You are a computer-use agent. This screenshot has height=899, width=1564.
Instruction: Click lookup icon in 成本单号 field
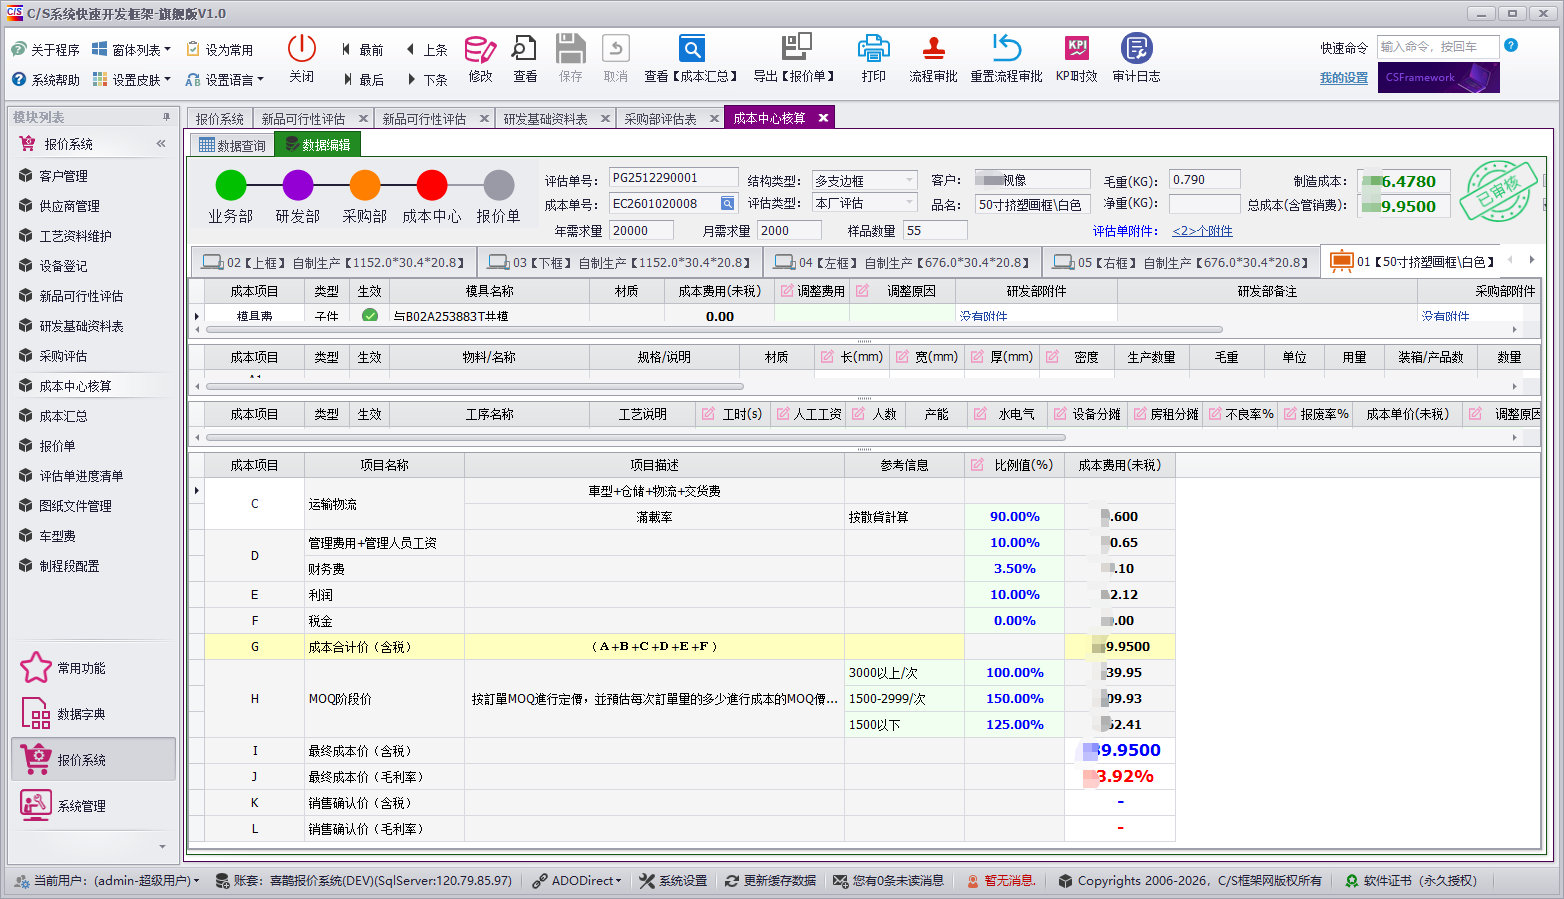click(728, 203)
